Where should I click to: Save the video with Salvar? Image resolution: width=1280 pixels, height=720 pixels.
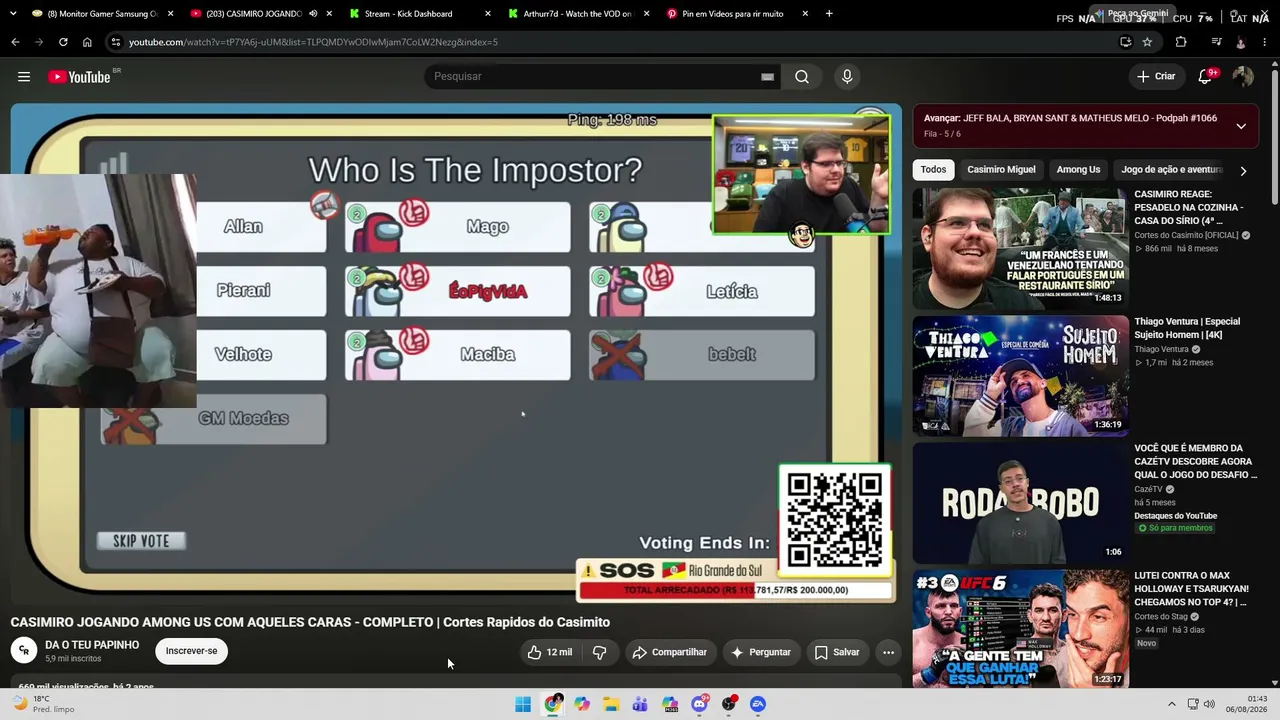point(837,652)
